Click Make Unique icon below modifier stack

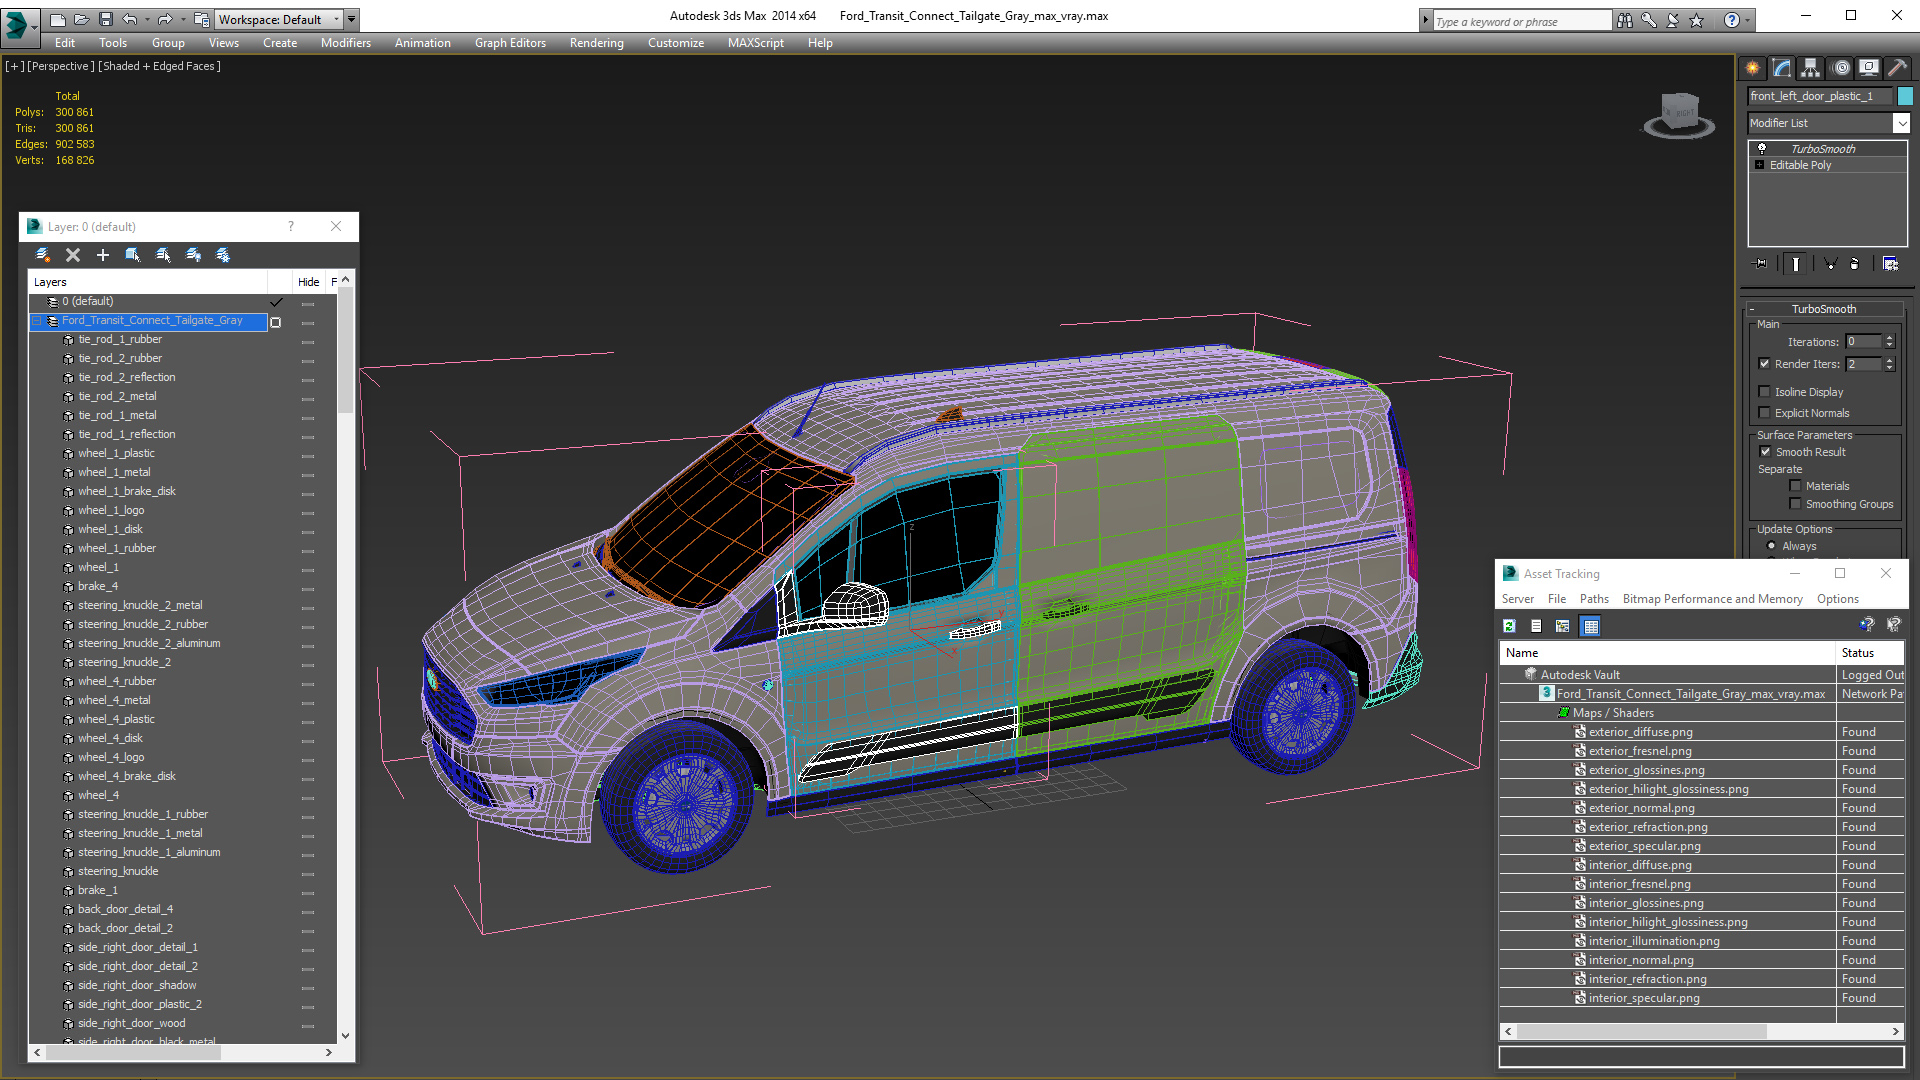(1830, 264)
